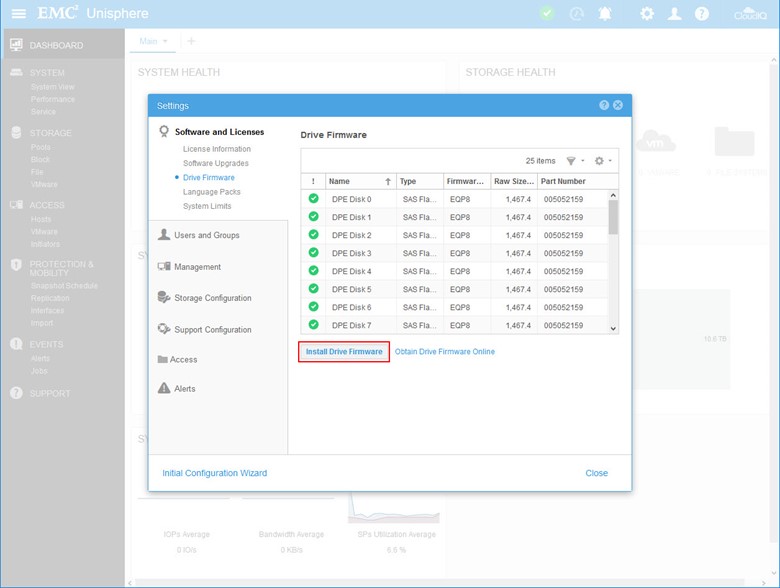The image size is (780, 588).
Task: Click the STORAGE sidebar database icon
Action: 16,132
